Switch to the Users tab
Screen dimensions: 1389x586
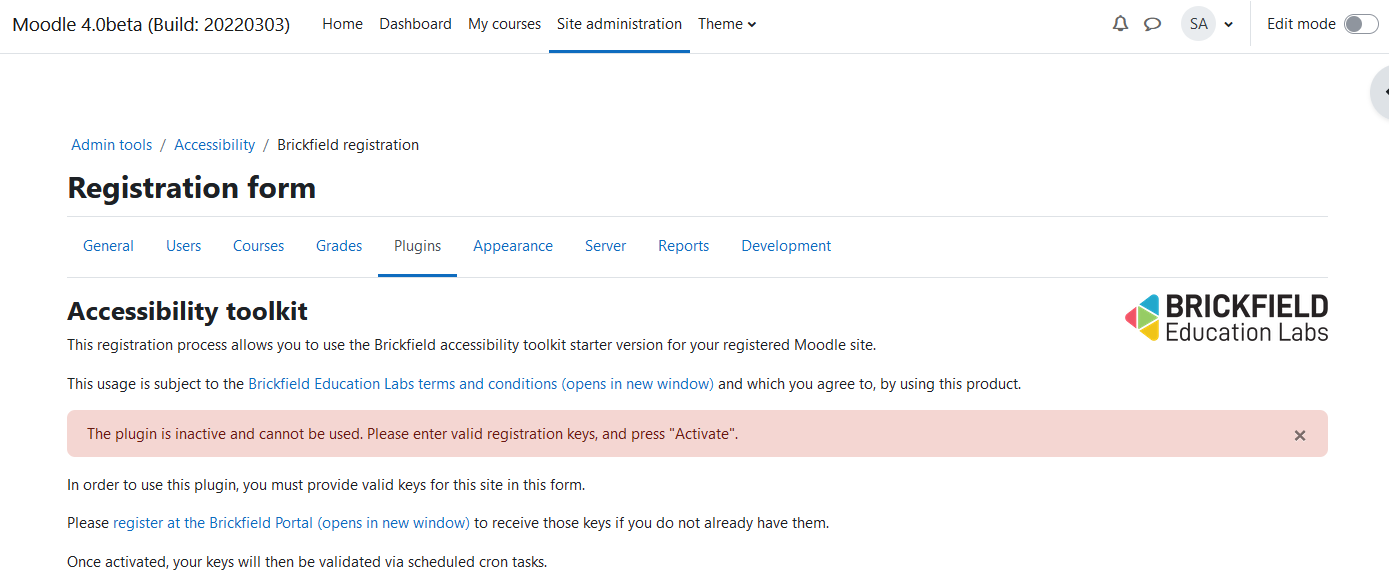(184, 246)
